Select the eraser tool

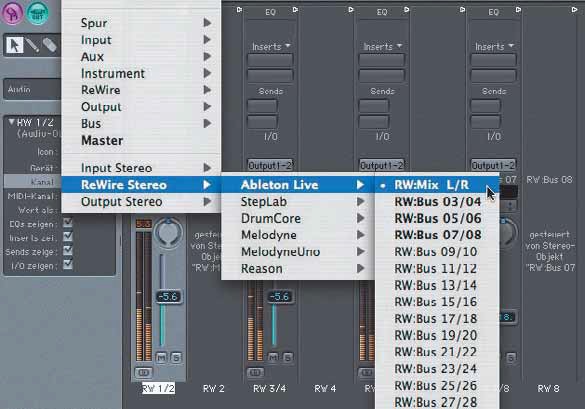pyautogui.click(x=50, y=46)
